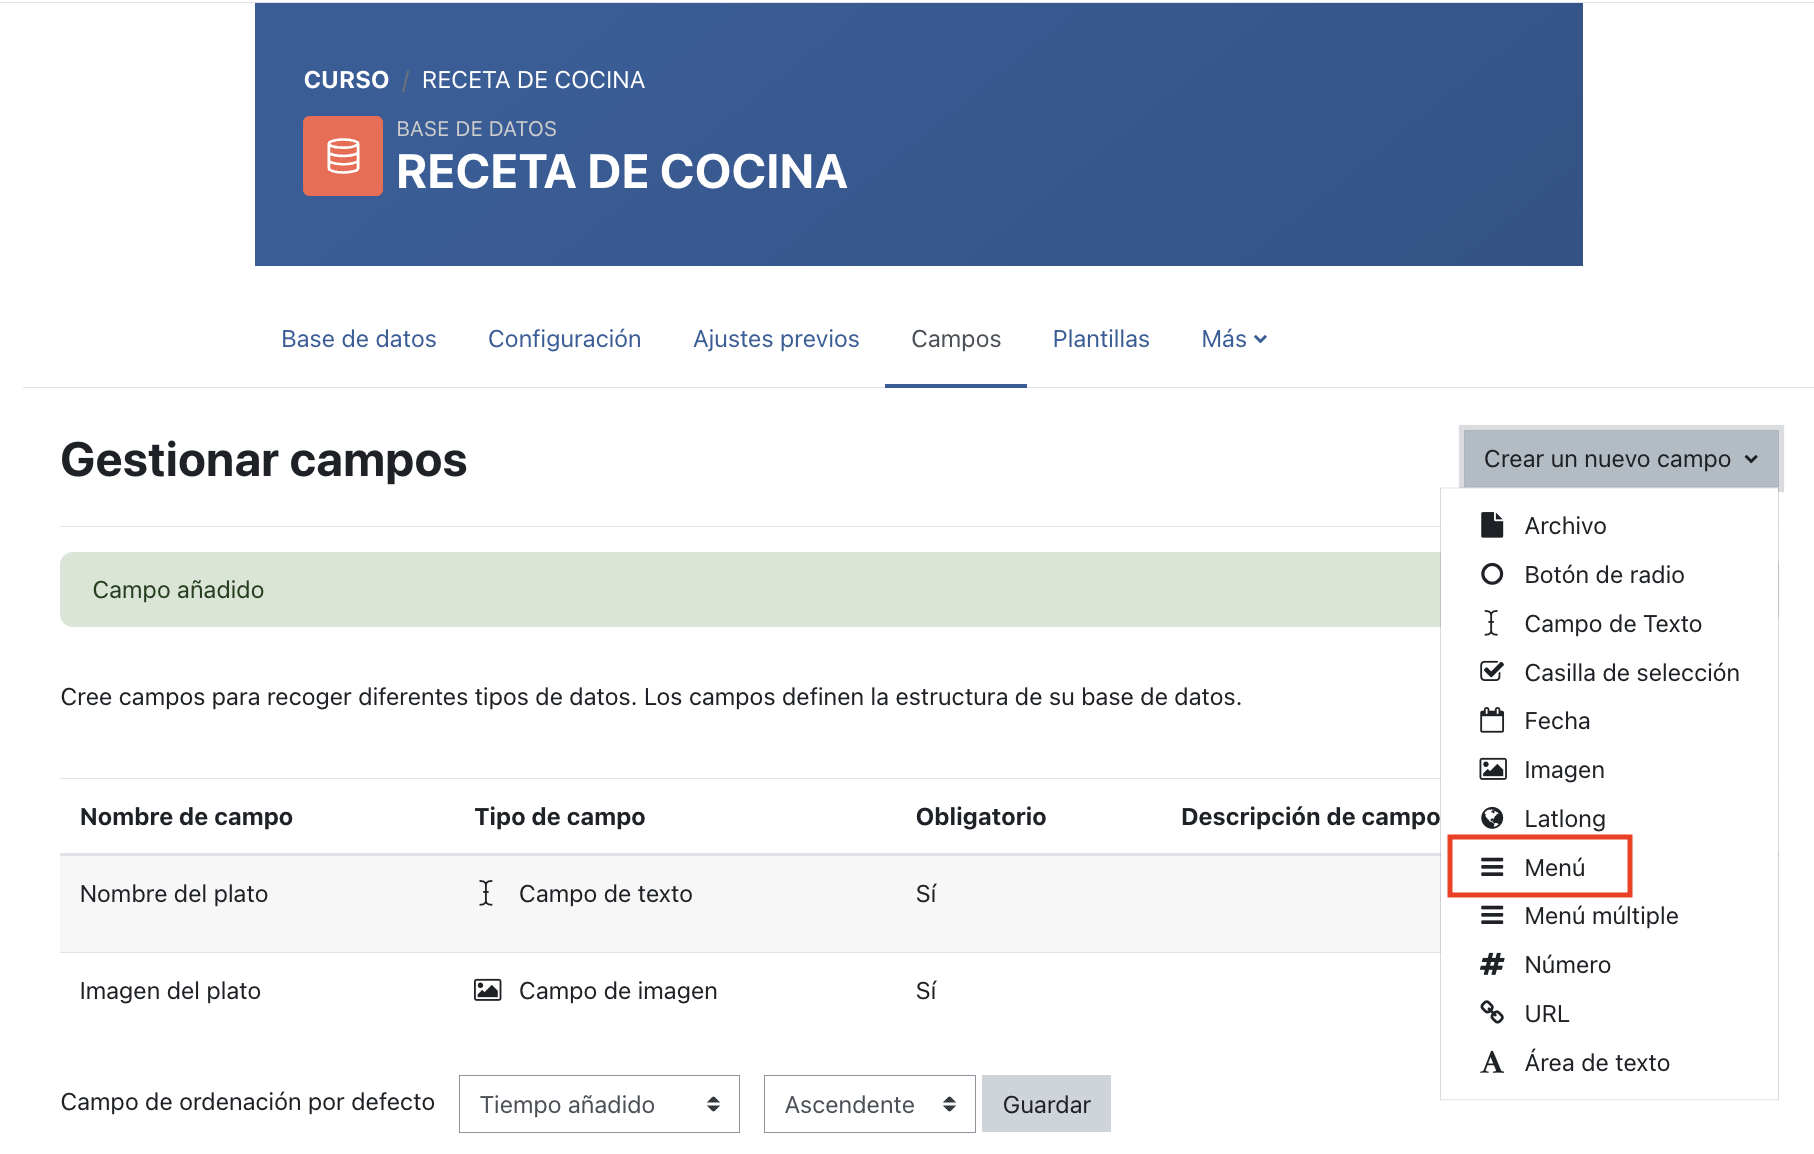Click Tipo de campo column header
Image resolution: width=1814 pixels, height=1154 pixels.
(560, 817)
